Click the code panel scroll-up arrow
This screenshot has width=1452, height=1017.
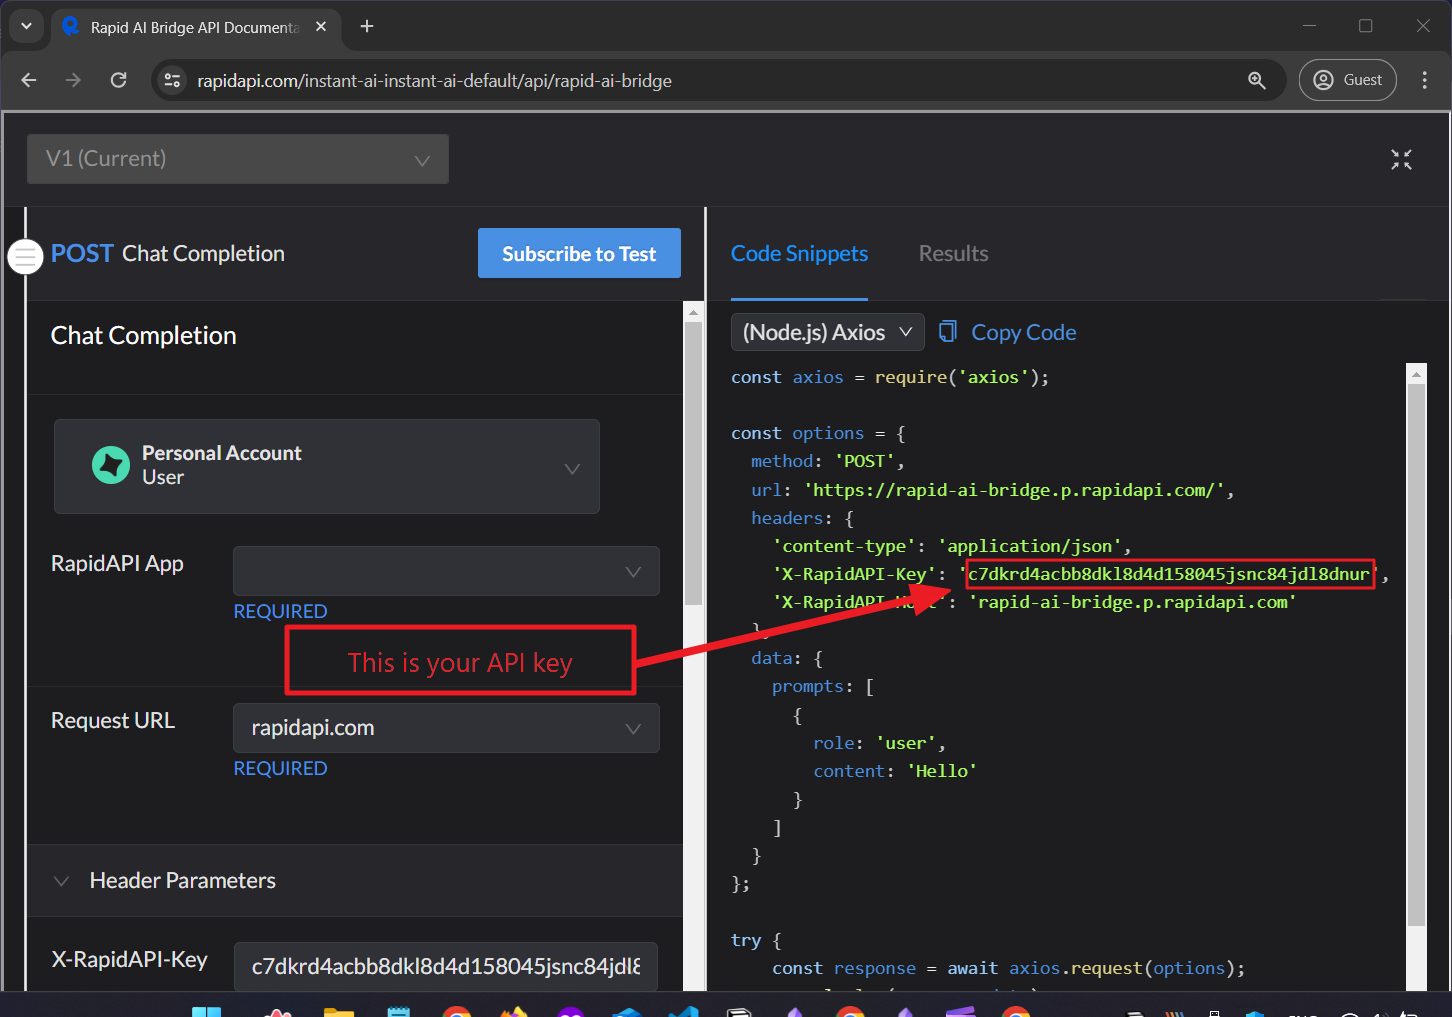click(x=1416, y=375)
